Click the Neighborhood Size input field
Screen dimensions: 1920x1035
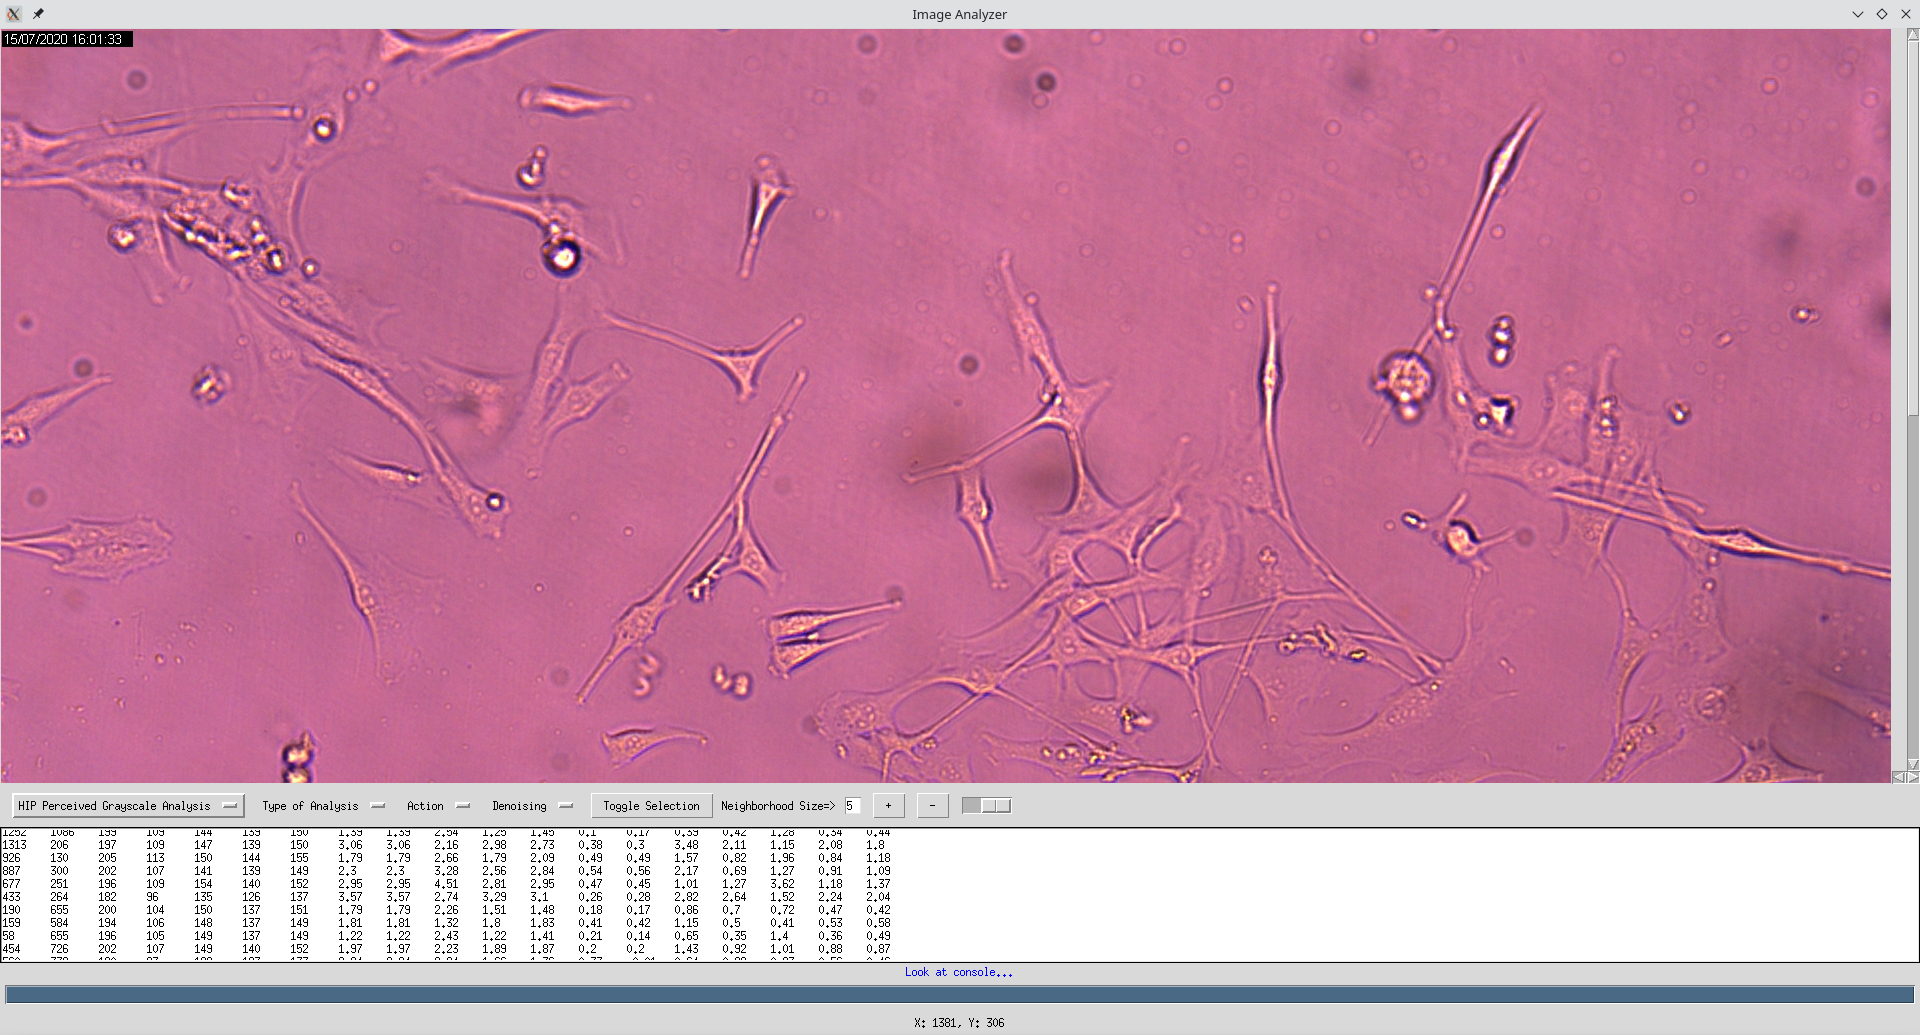point(852,806)
